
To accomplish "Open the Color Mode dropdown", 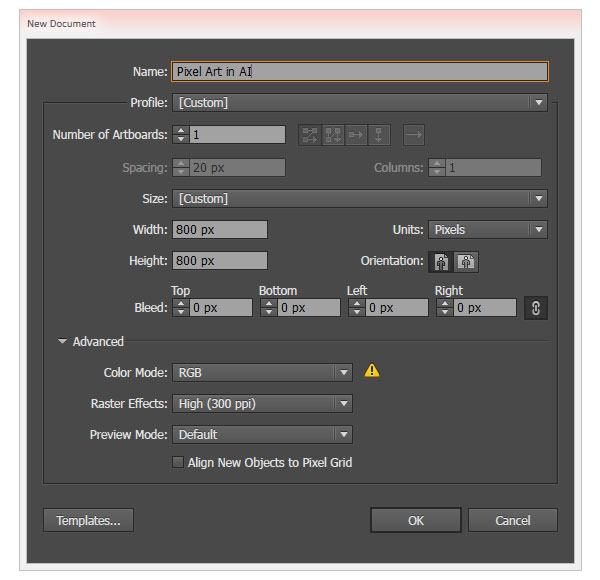I will tap(262, 372).
